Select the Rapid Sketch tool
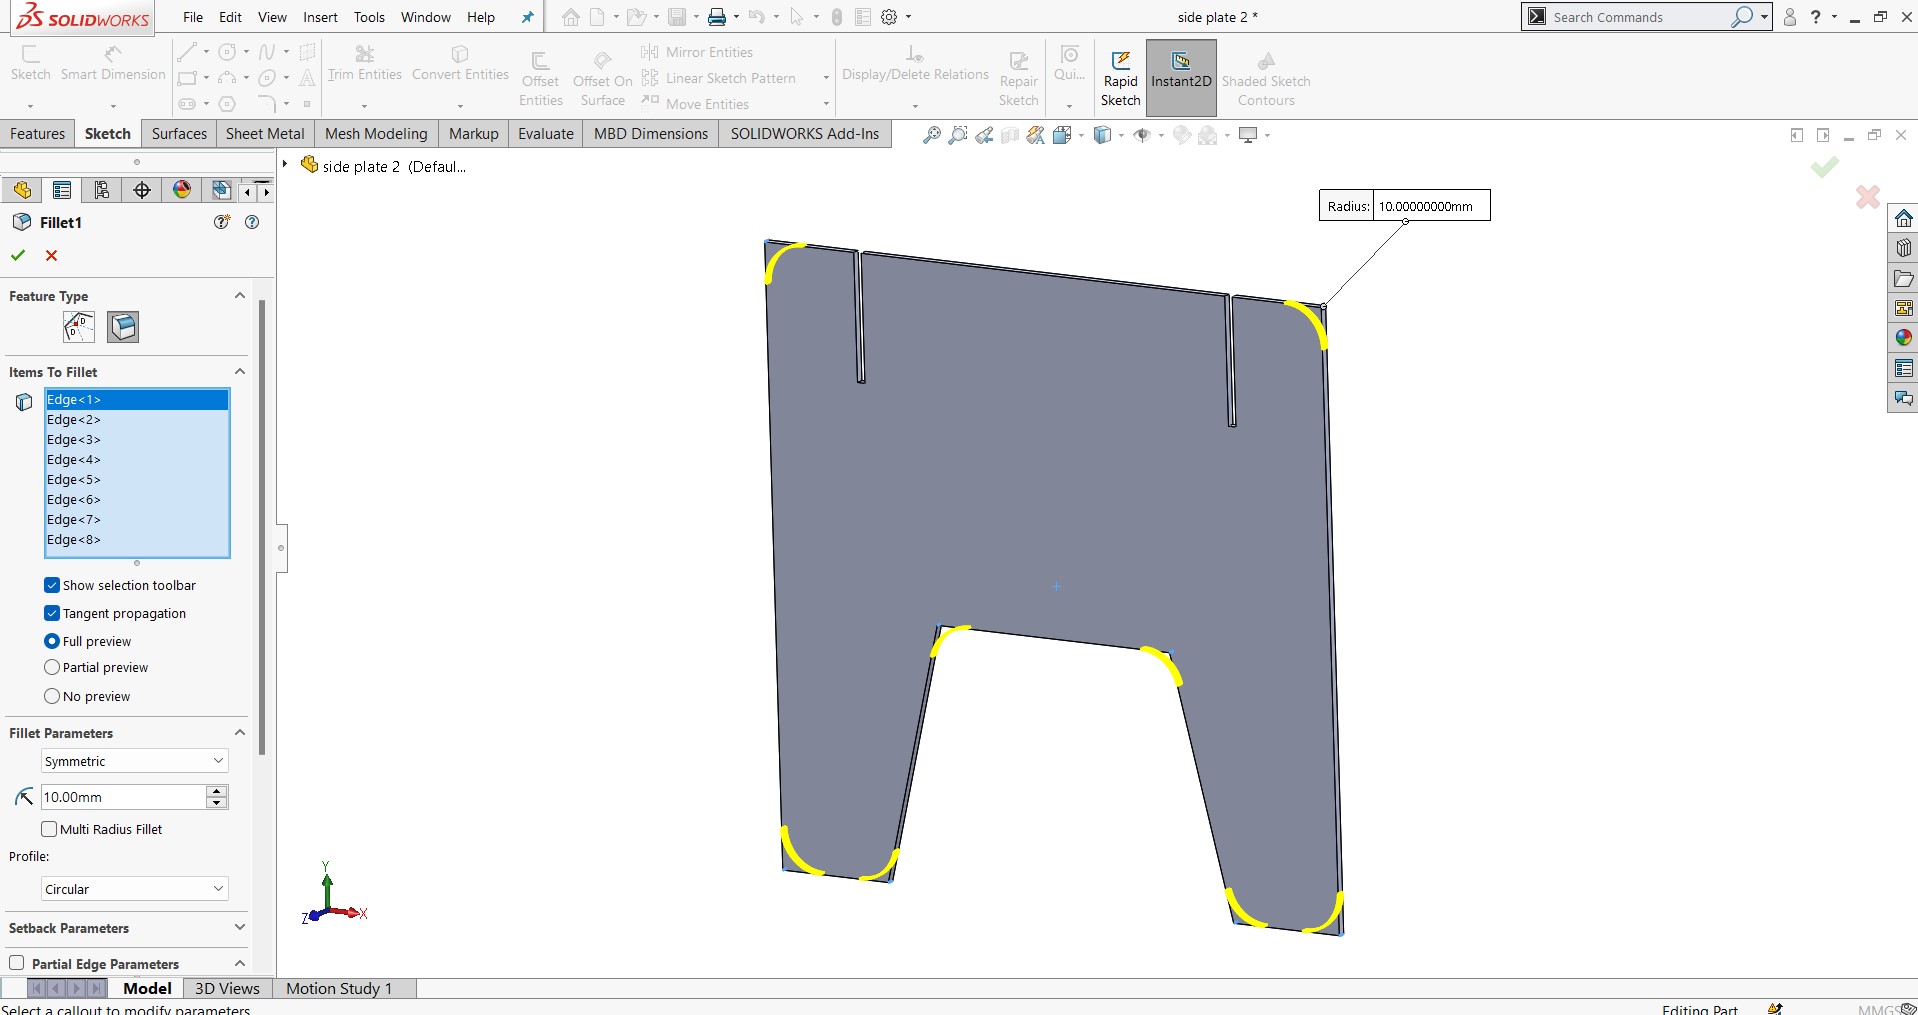 tap(1120, 78)
